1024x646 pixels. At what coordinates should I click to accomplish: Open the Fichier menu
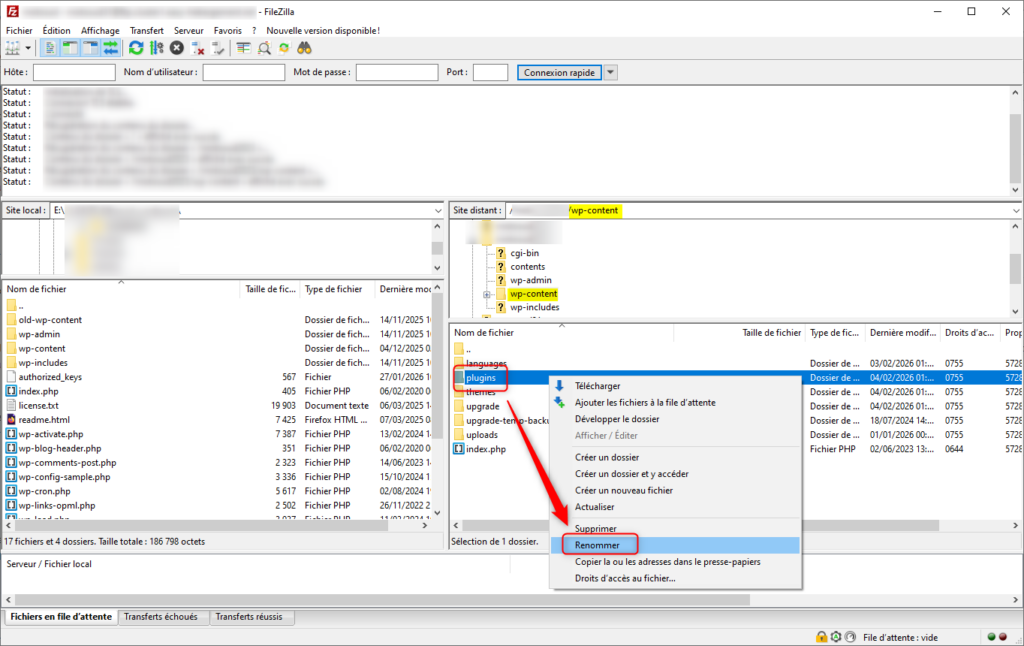19,30
